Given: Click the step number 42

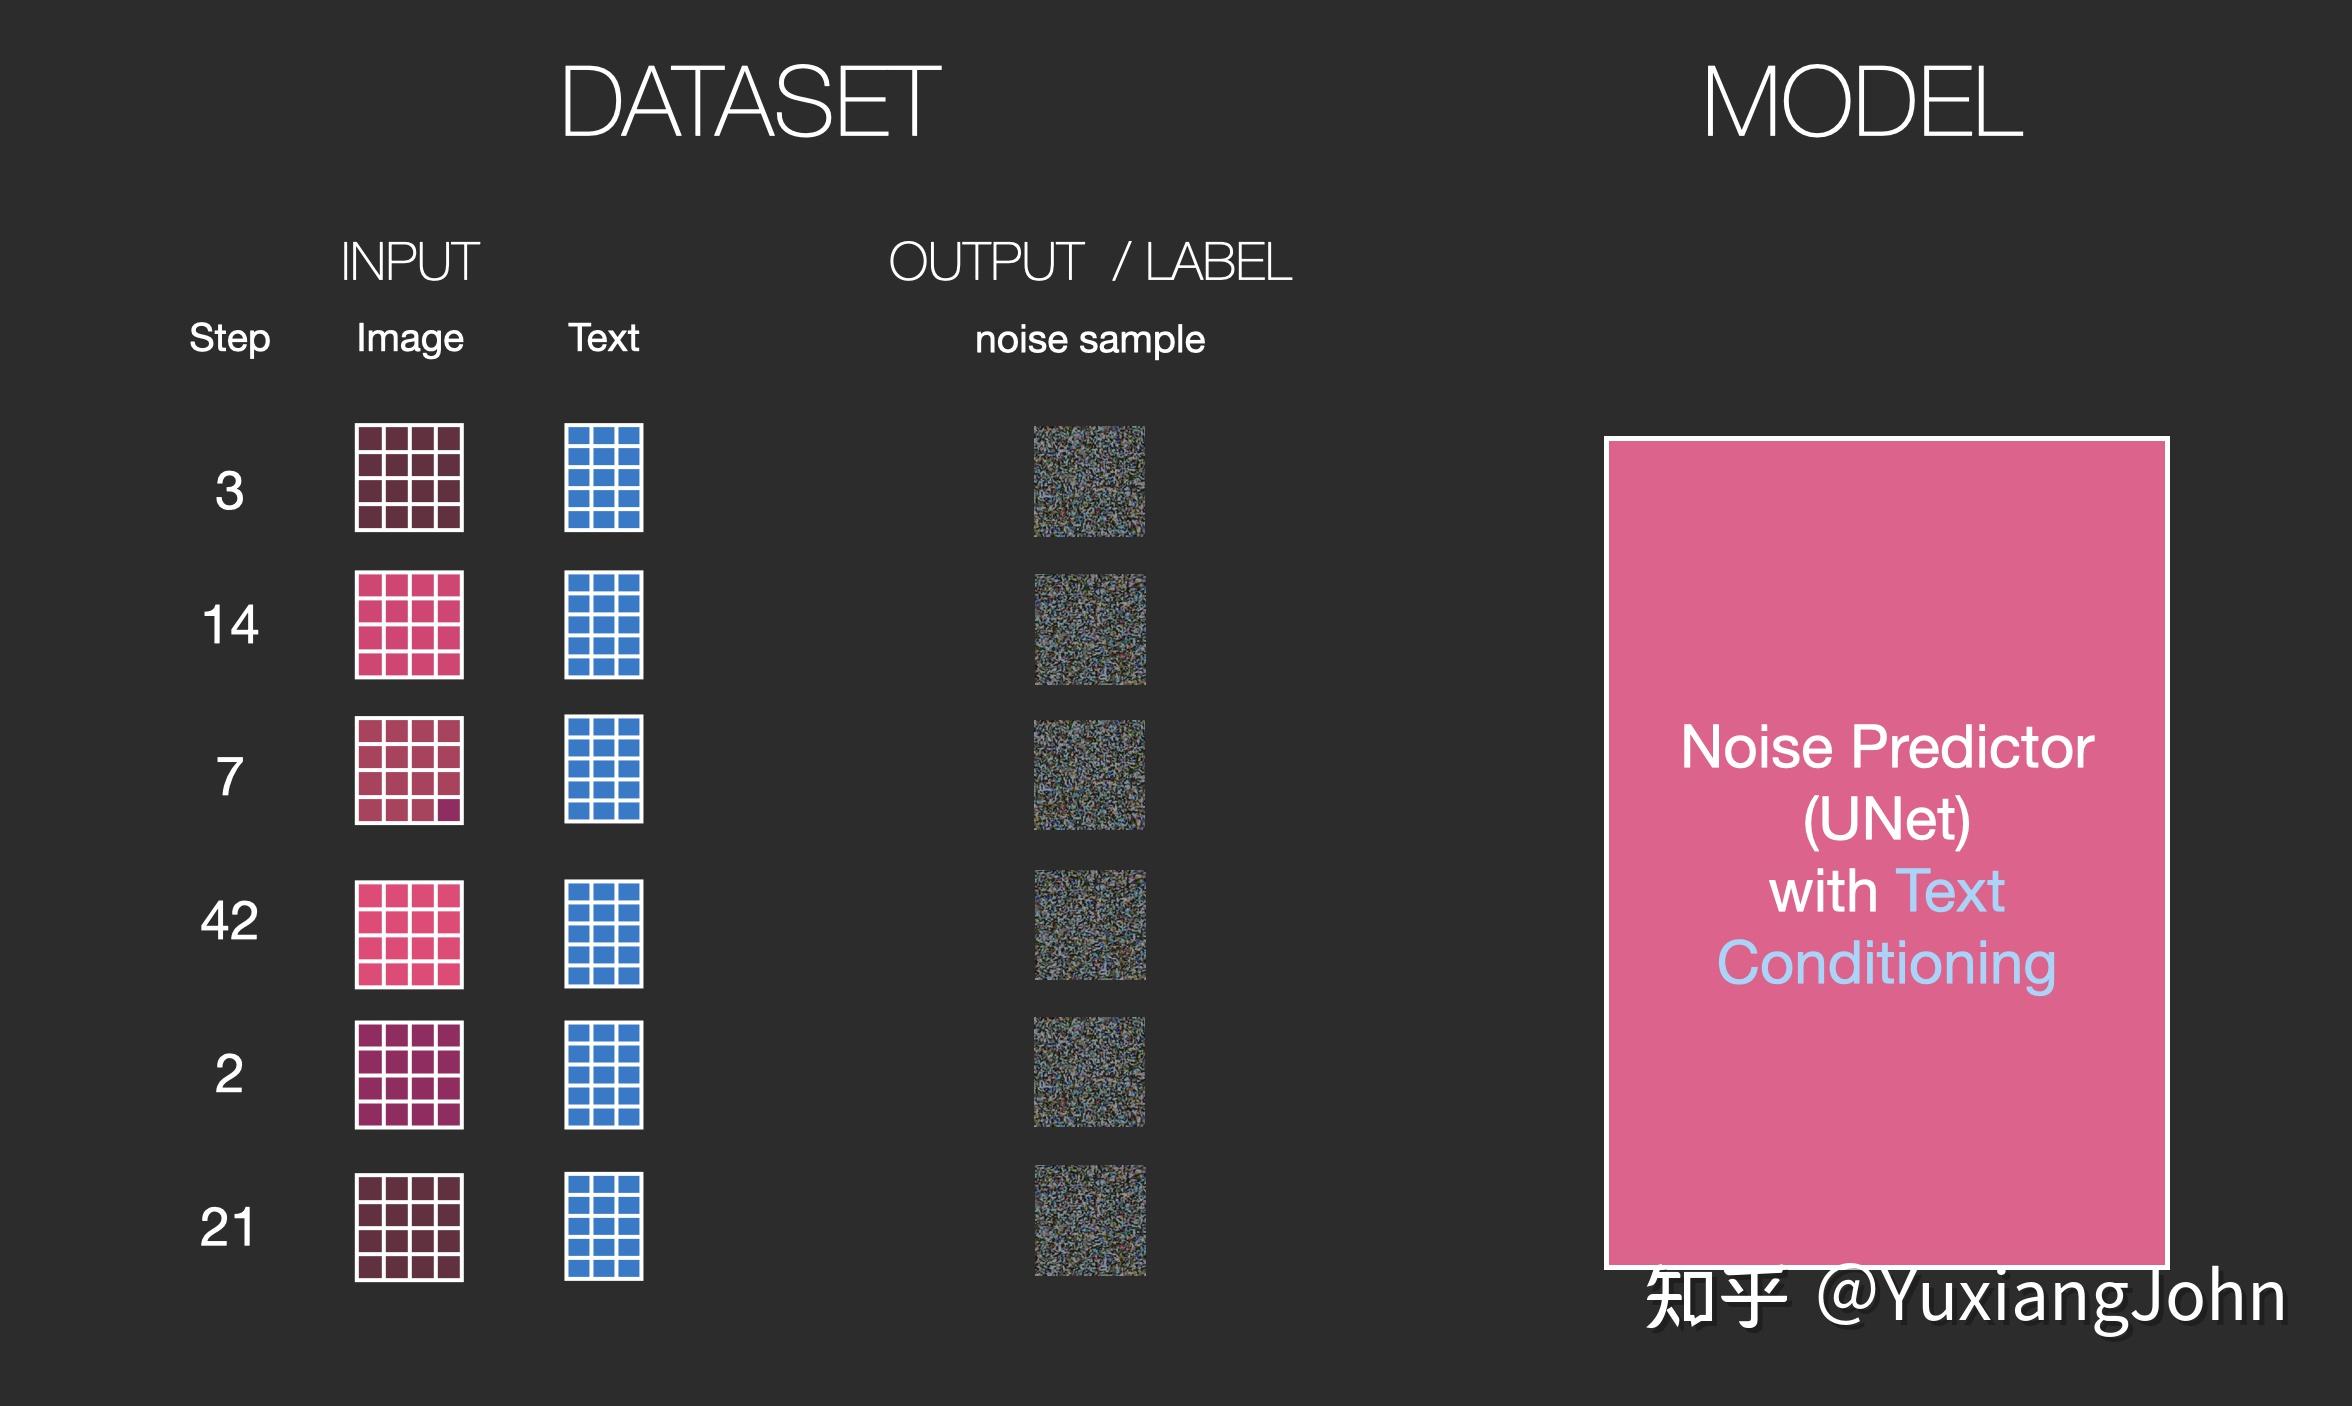Looking at the screenshot, I should [x=229, y=920].
